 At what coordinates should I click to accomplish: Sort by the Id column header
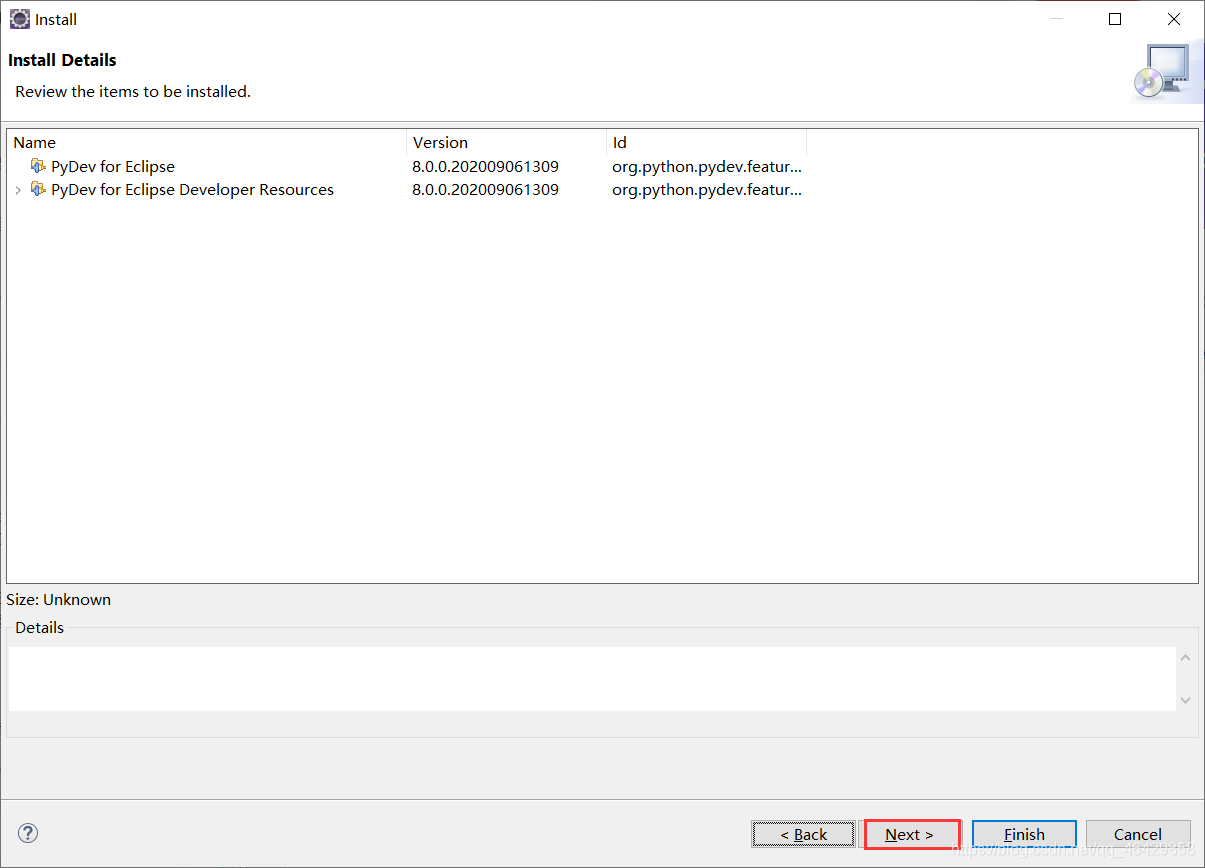coord(707,142)
